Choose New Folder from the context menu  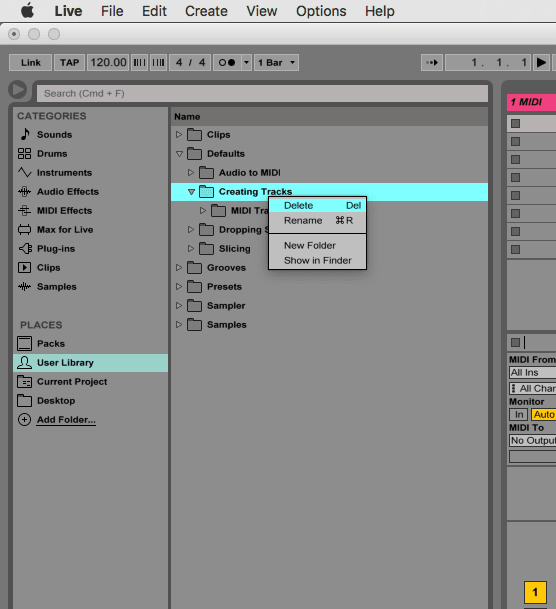pyautogui.click(x=318, y=245)
